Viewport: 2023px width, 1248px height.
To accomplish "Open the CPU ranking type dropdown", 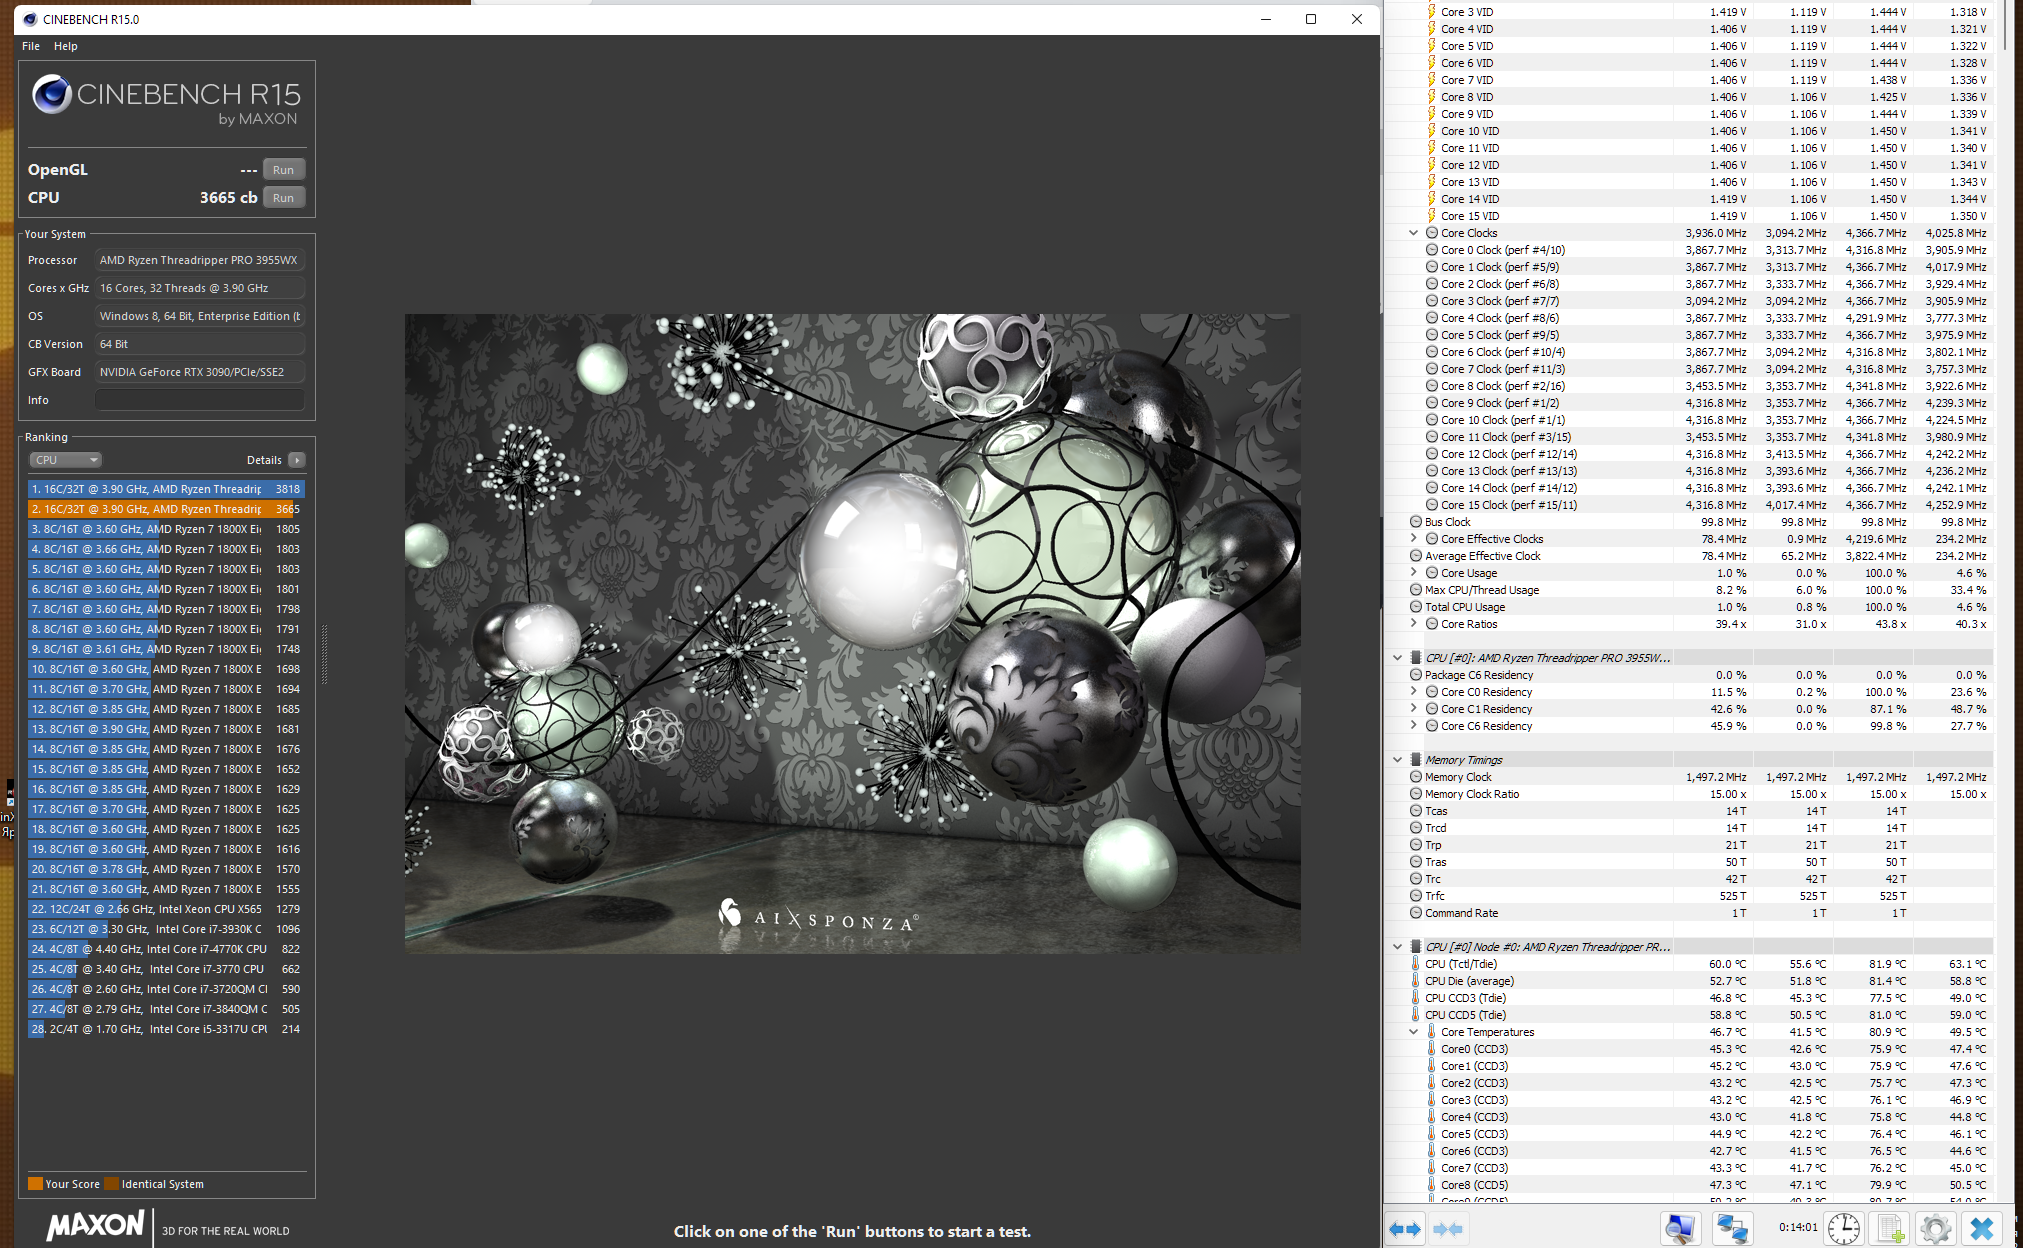I will coord(66,460).
